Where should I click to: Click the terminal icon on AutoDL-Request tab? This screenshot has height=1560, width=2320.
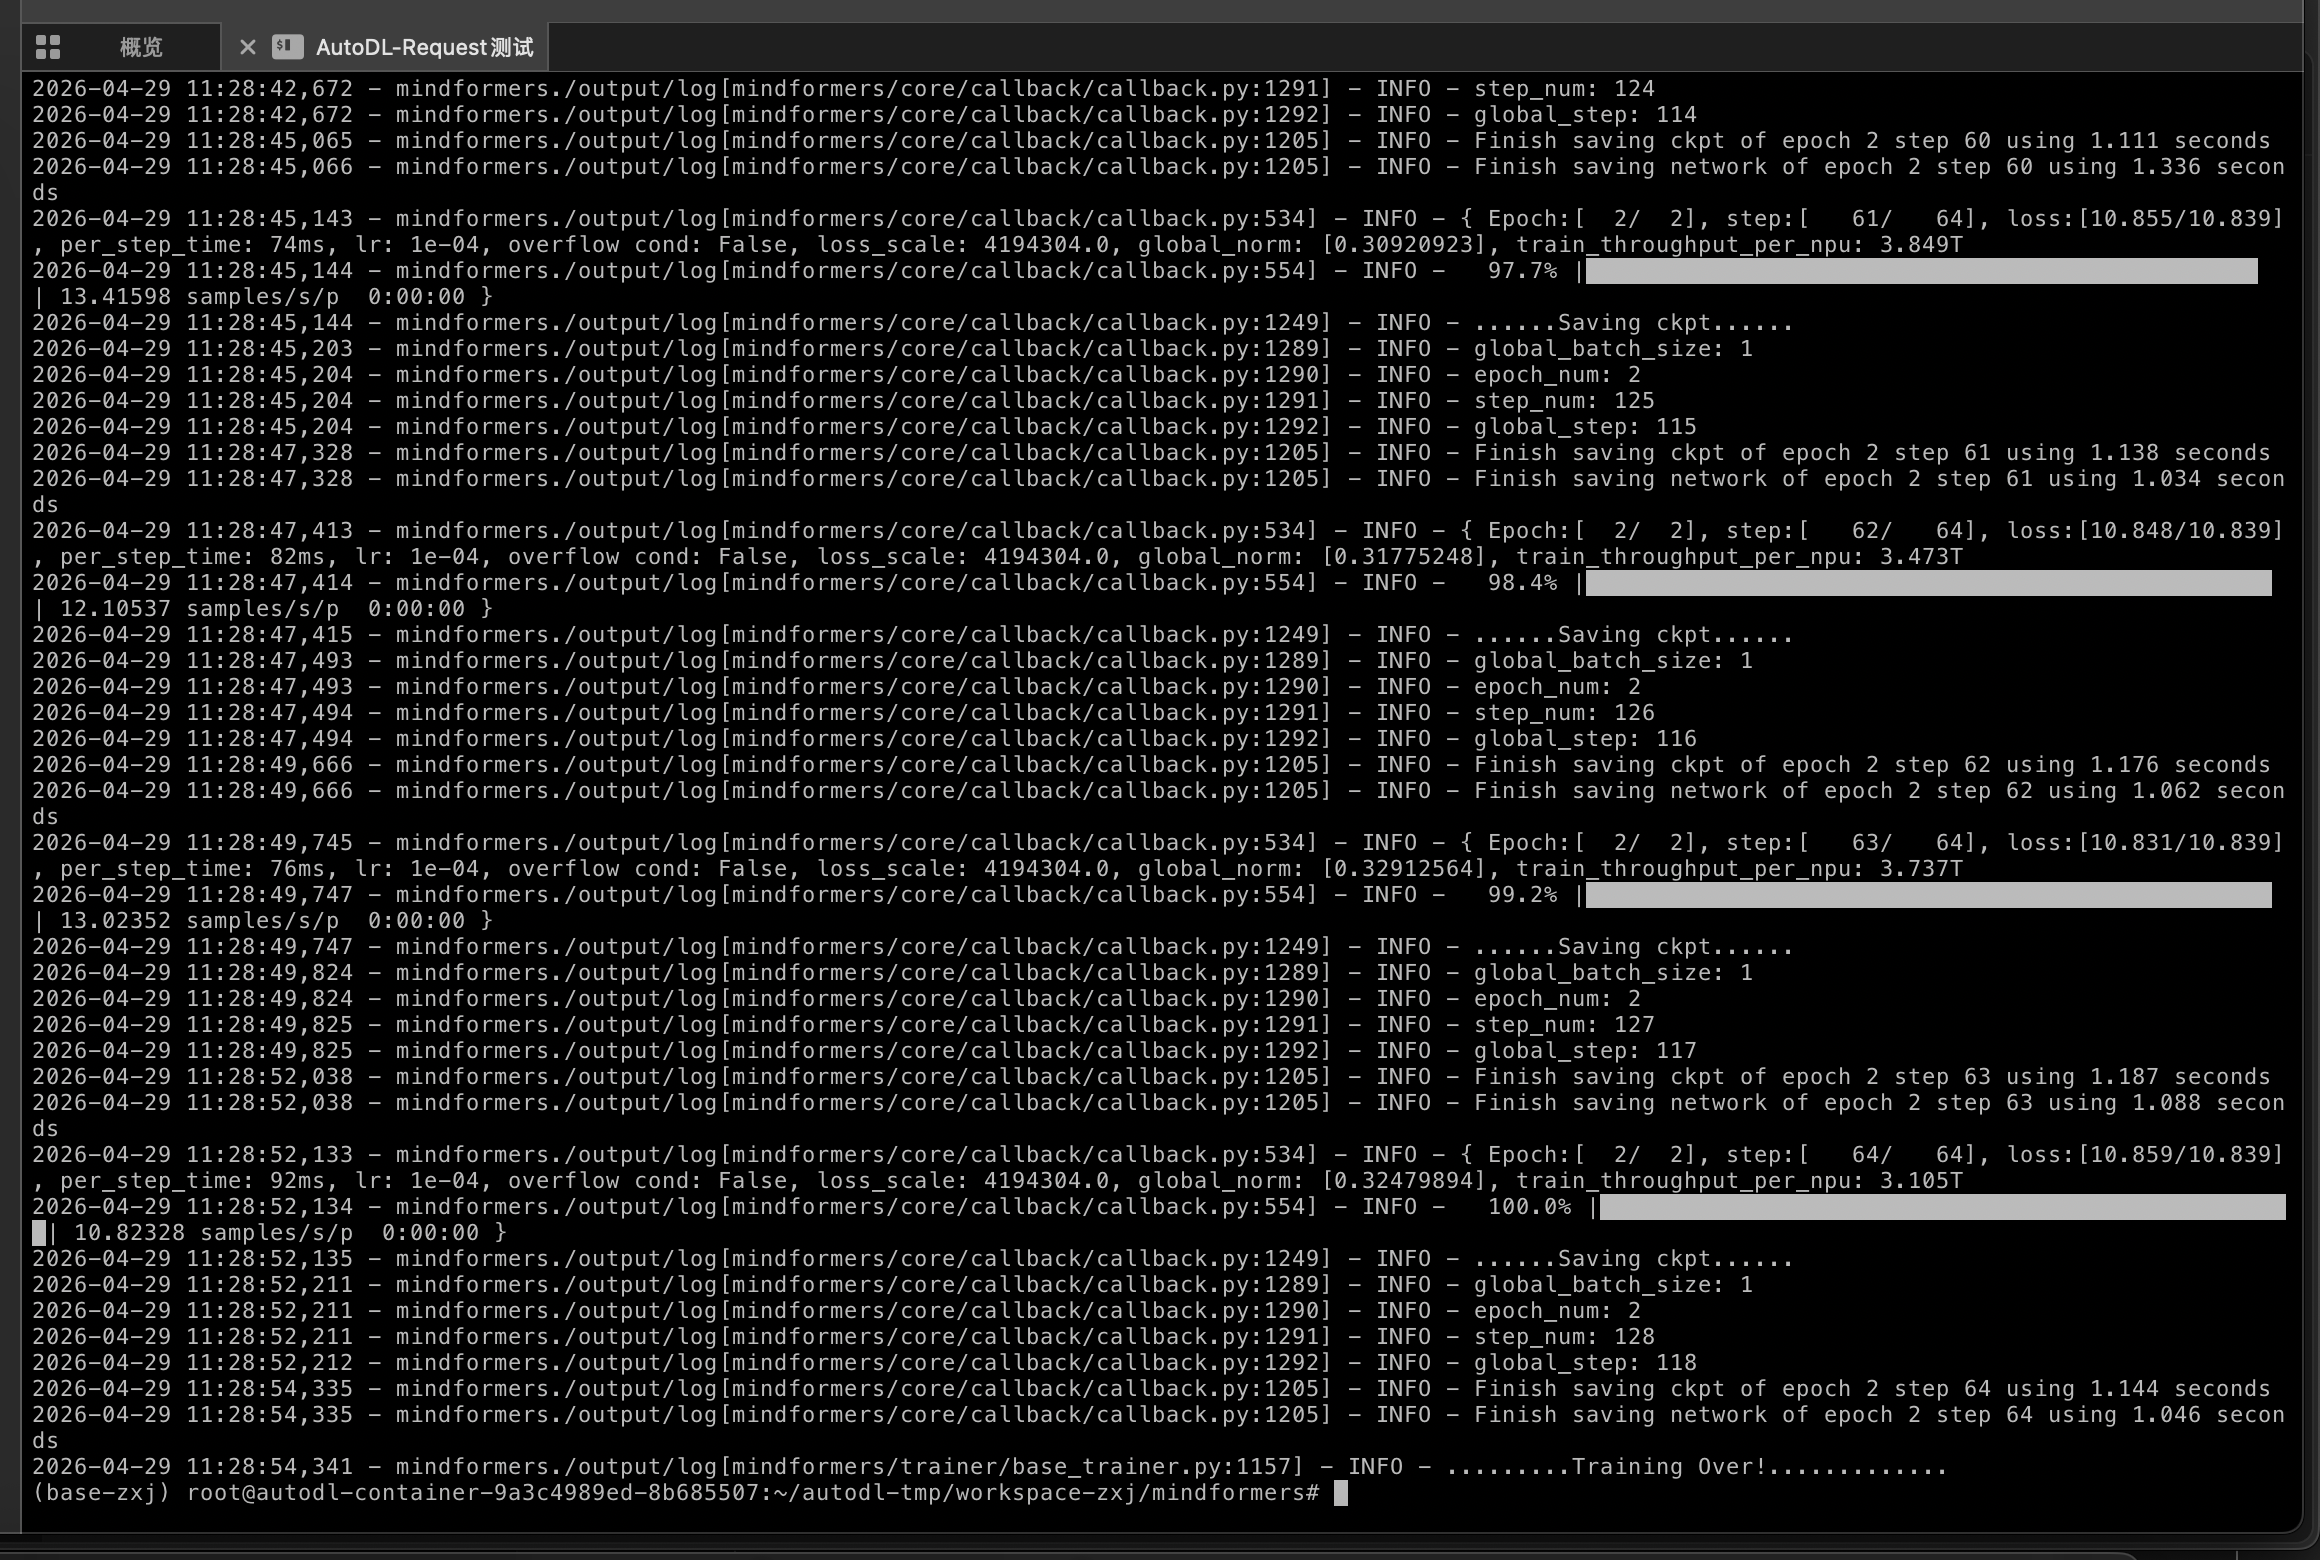(x=288, y=46)
